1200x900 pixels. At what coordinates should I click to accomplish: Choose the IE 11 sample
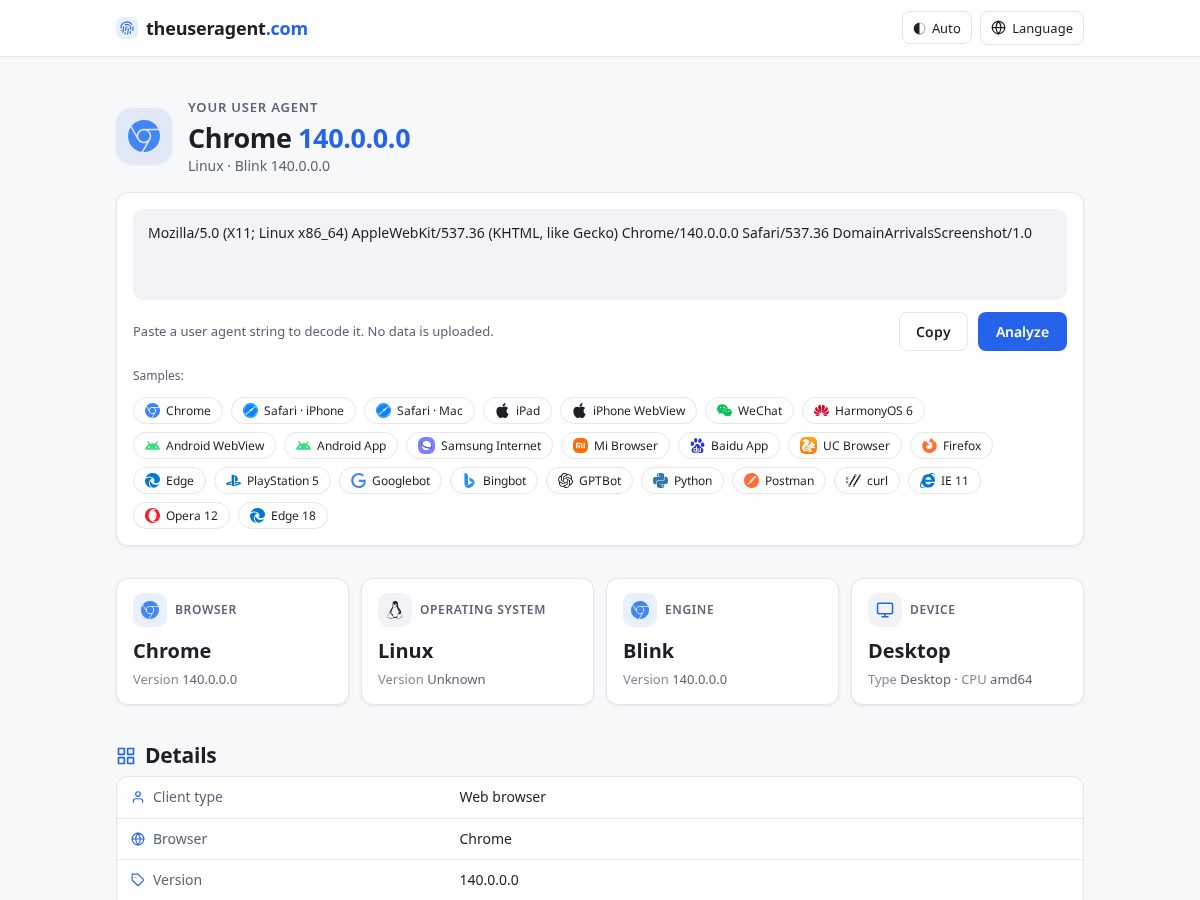point(944,481)
